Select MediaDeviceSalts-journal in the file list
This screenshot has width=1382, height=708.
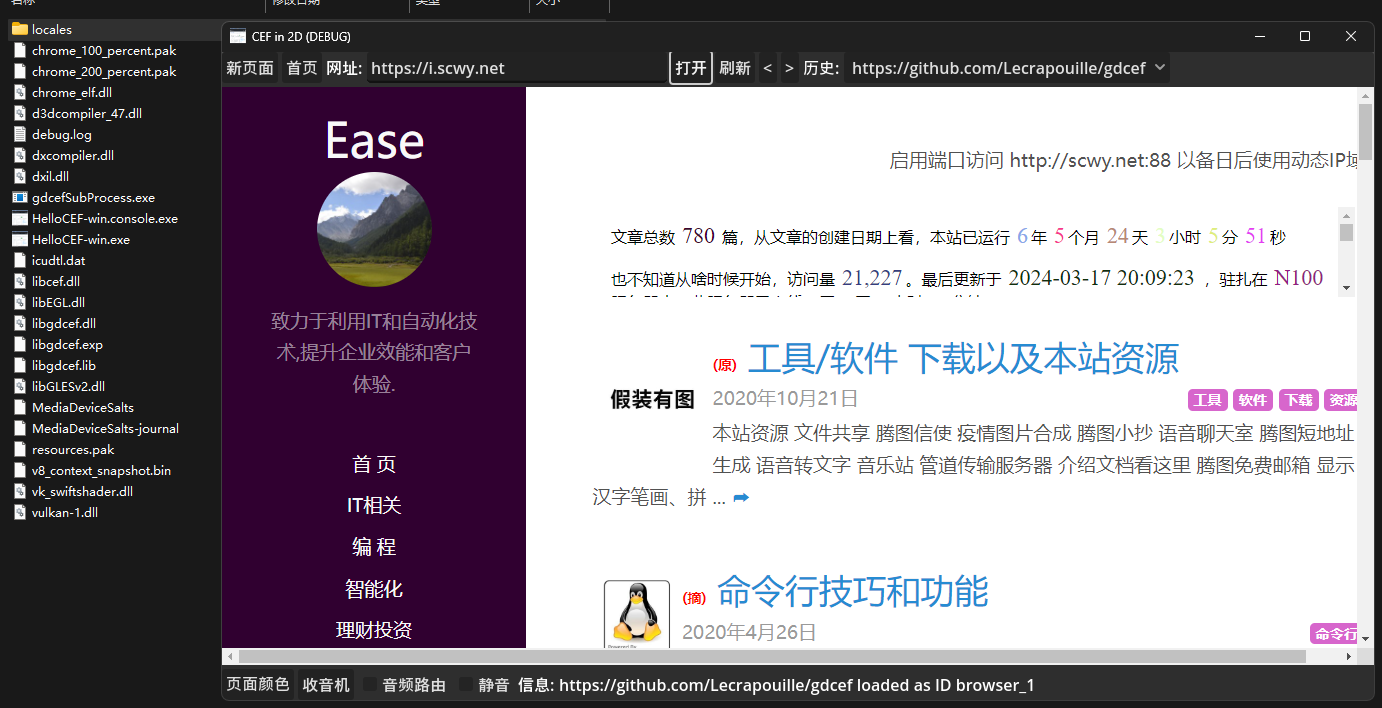(x=105, y=429)
